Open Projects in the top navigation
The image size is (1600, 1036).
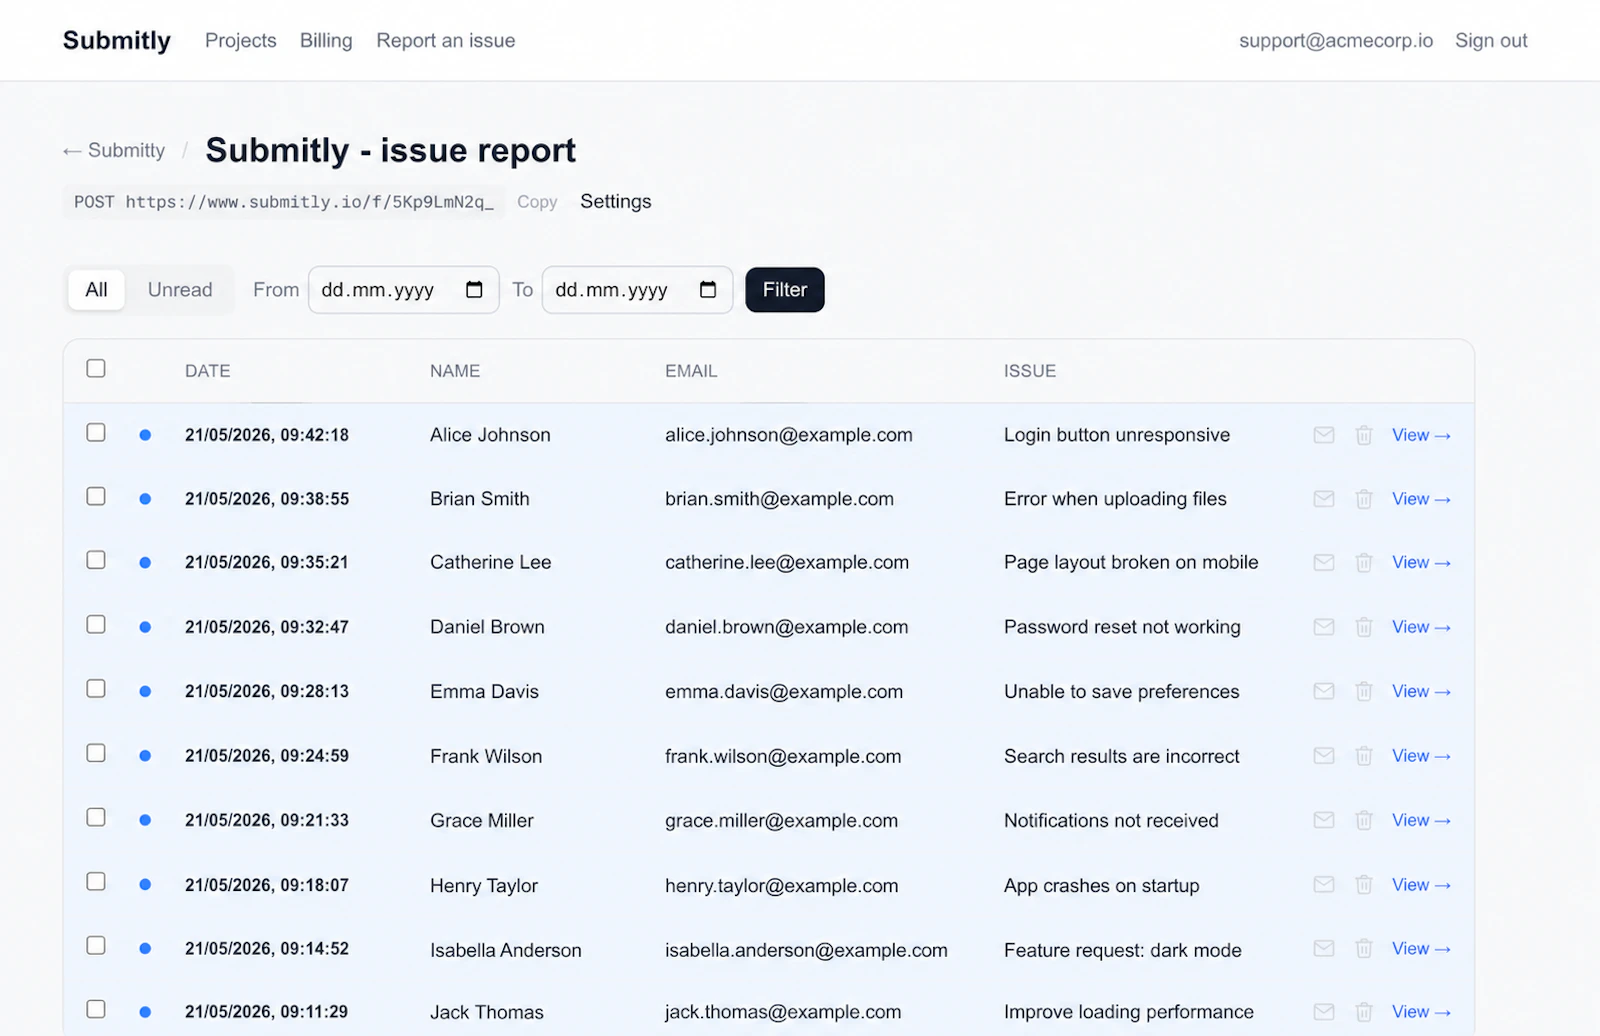240,41
